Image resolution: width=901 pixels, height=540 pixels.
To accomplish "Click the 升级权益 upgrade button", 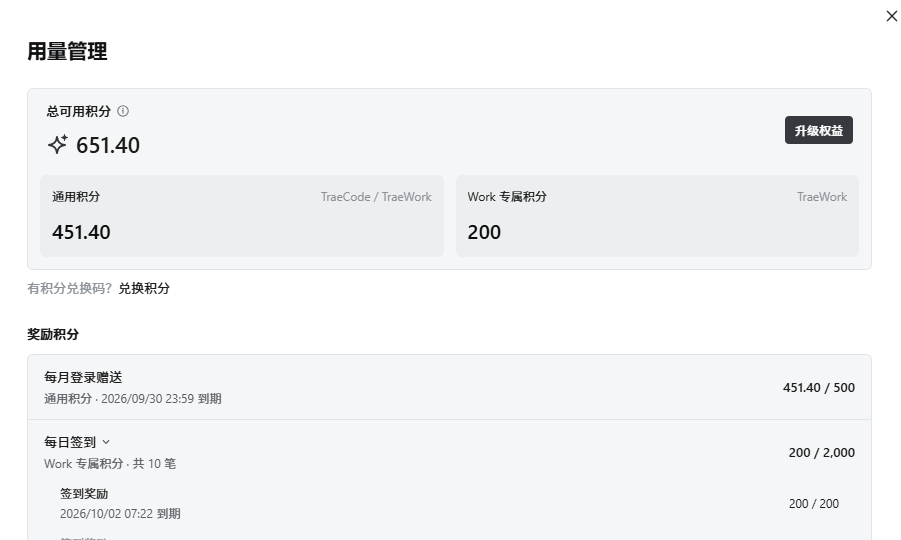I will [818, 130].
